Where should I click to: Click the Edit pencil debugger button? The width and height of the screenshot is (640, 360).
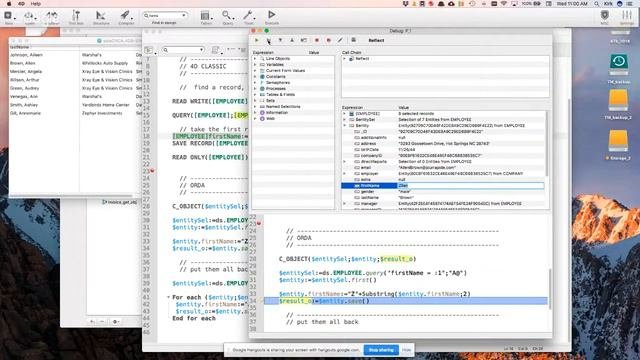coord(340,40)
